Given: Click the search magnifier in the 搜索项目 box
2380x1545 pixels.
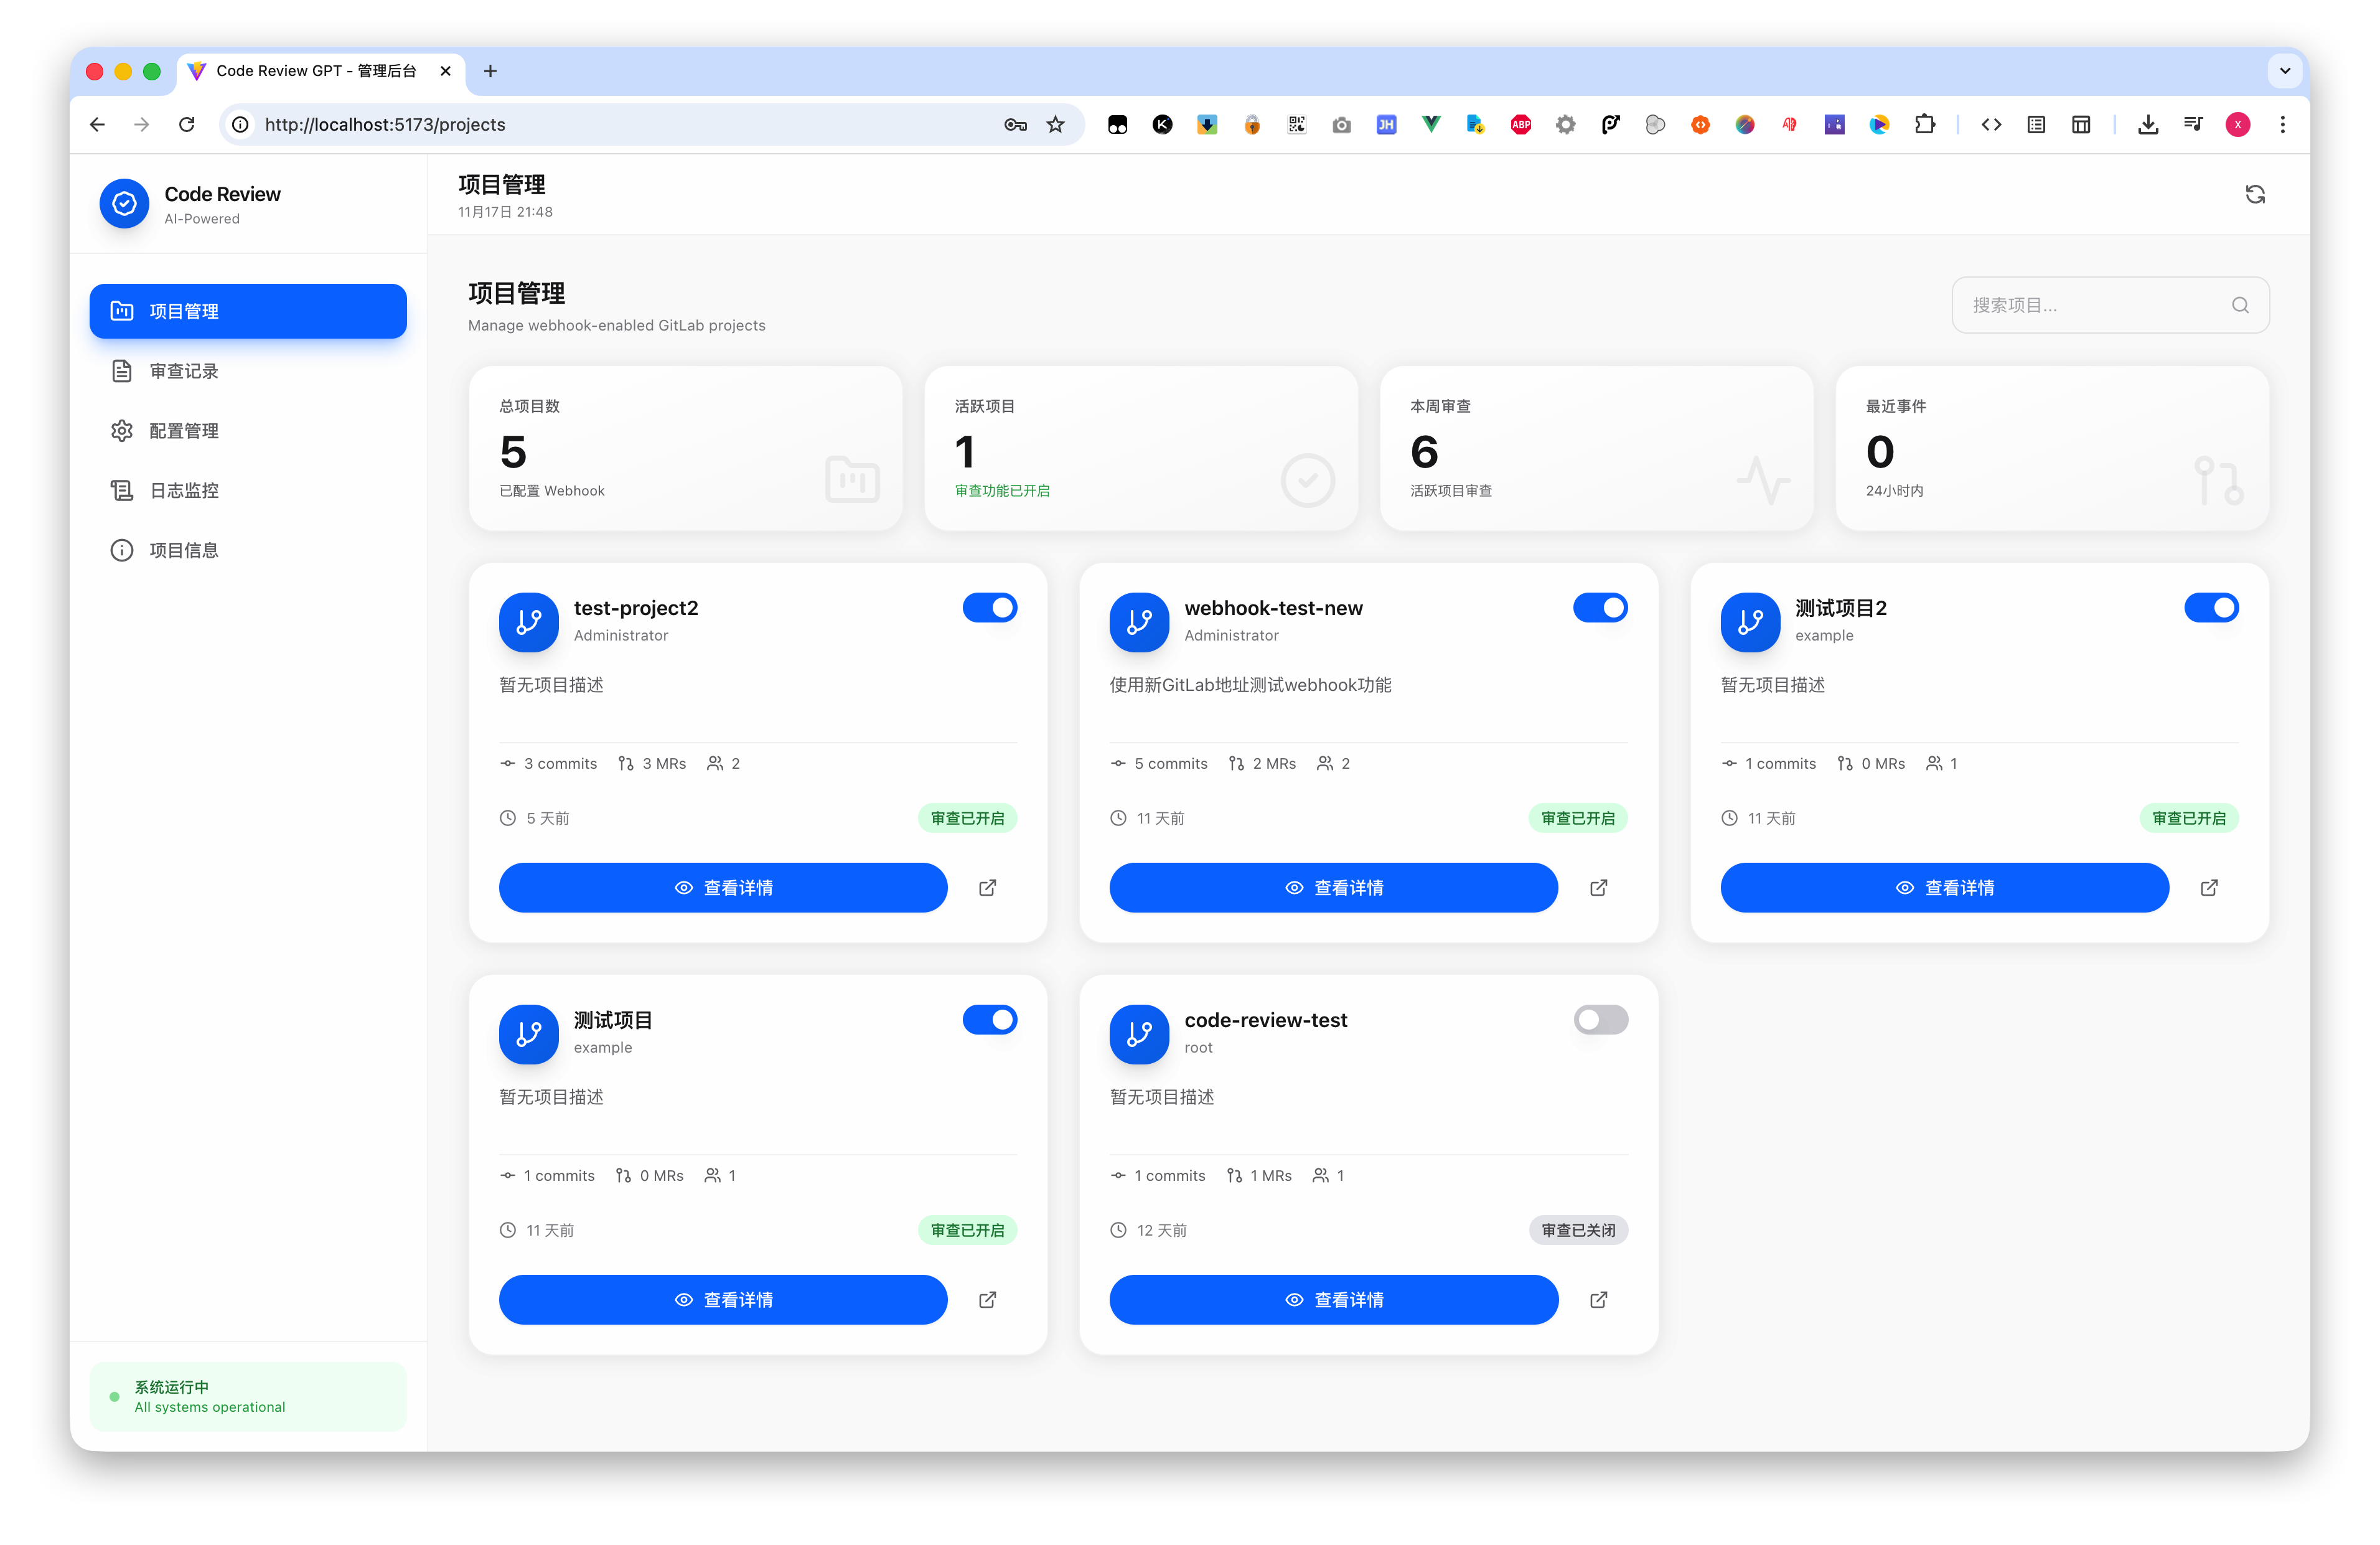Looking at the screenshot, I should 2240,305.
